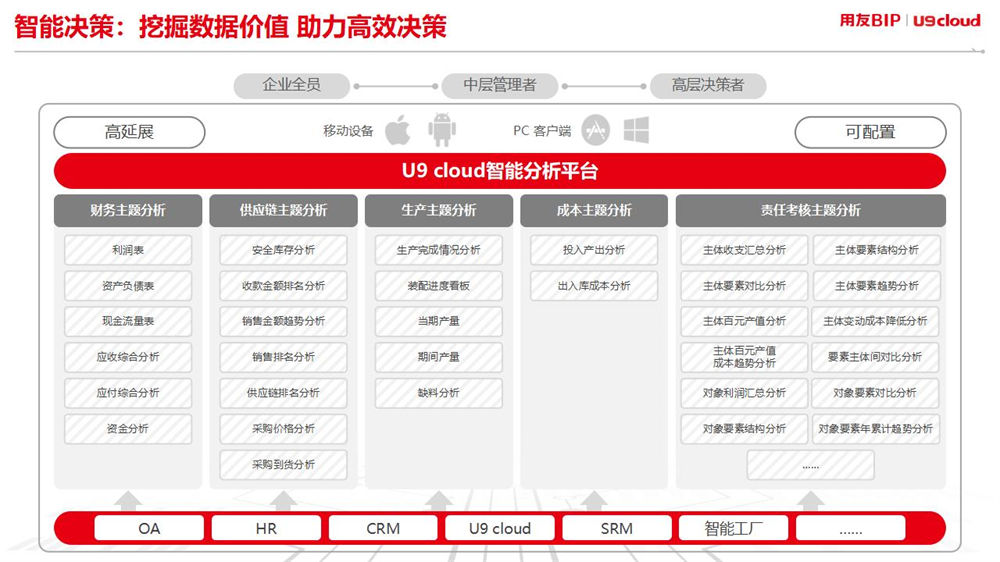Image resolution: width=1000 pixels, height=562 pixels.
Task: Select the U9 cloud box in bottom bar
Action: (500, 528)
